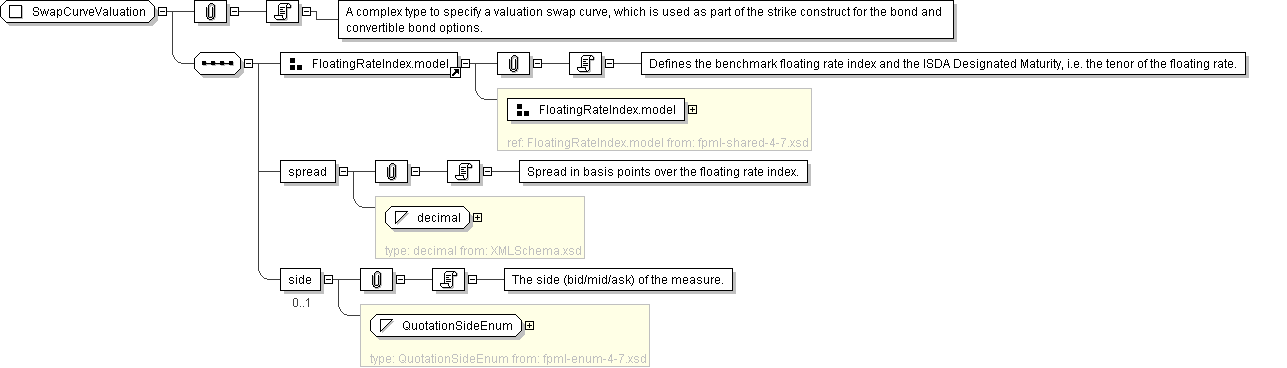Expand the QuotationSideEnum type node
The image size is (1287, 368).
tap(529, 325)
